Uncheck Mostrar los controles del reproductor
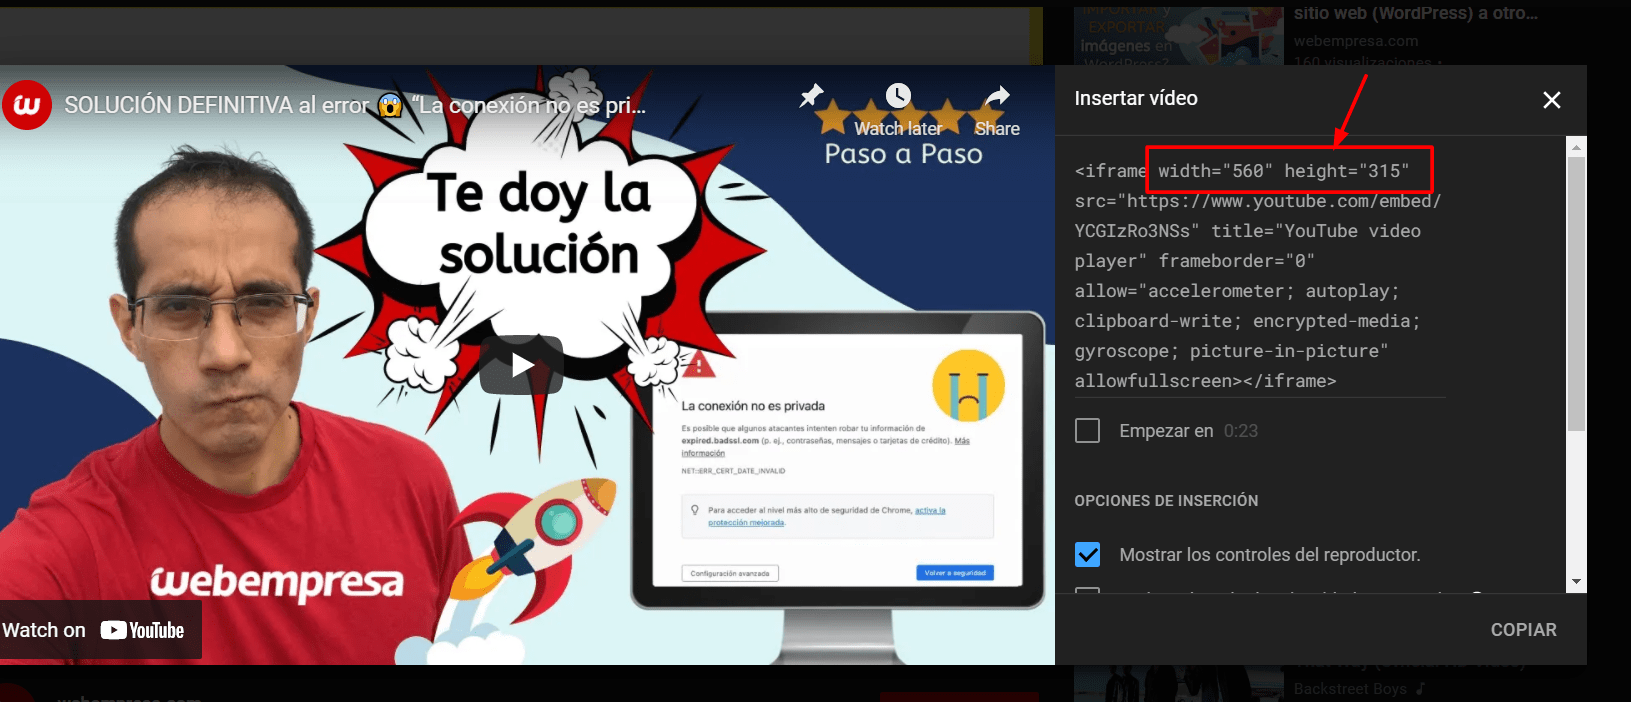Screen dimensions: 1631x702 coord(1087,554)
